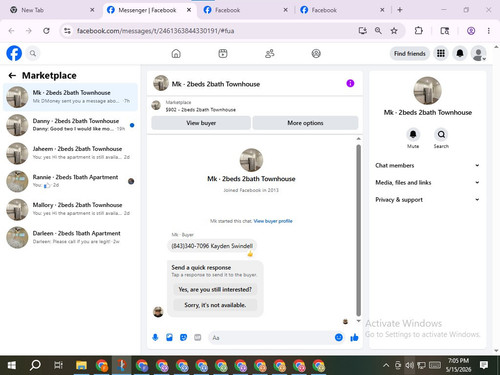Open the apps grid menu icon
Image resolution: width=500 pixels, height=375 pixels.
pos(441,53)
